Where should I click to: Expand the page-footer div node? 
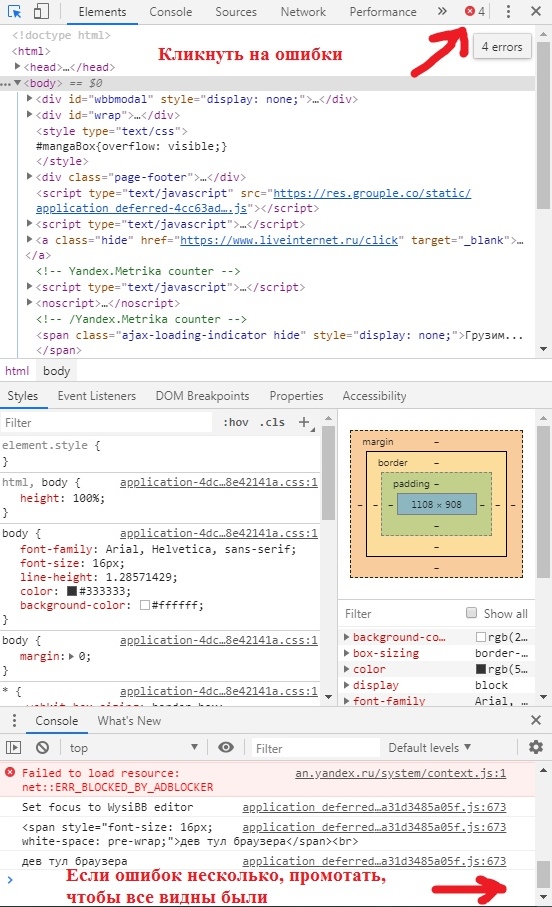tap(30, 176)
